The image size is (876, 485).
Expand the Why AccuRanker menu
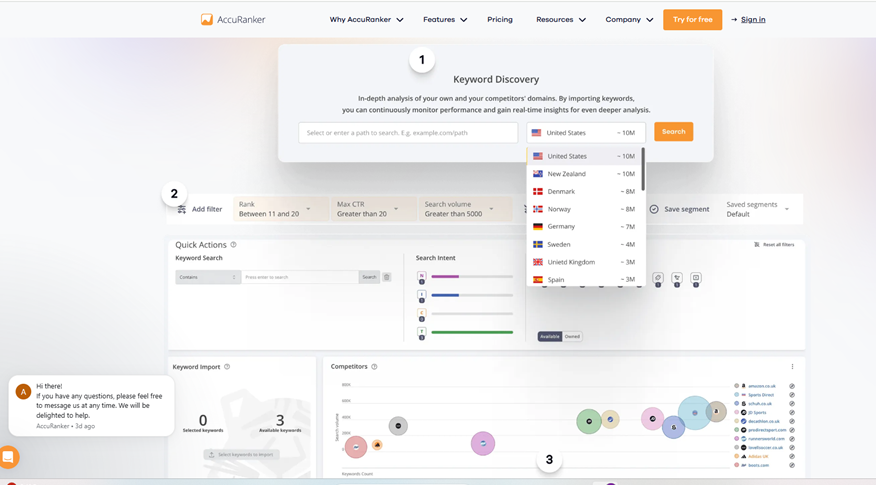pos(366,20)
